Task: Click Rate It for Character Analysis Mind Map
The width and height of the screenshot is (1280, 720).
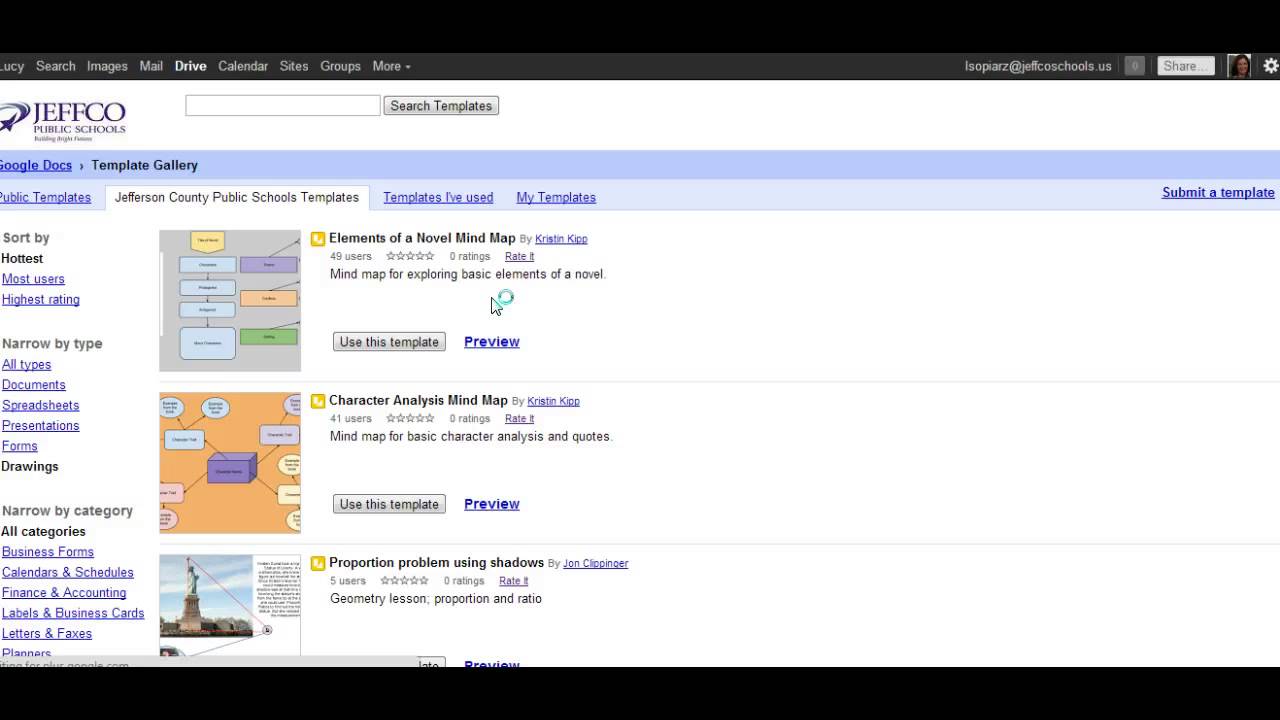Action: pyautogui.click(x=519, y=418)
